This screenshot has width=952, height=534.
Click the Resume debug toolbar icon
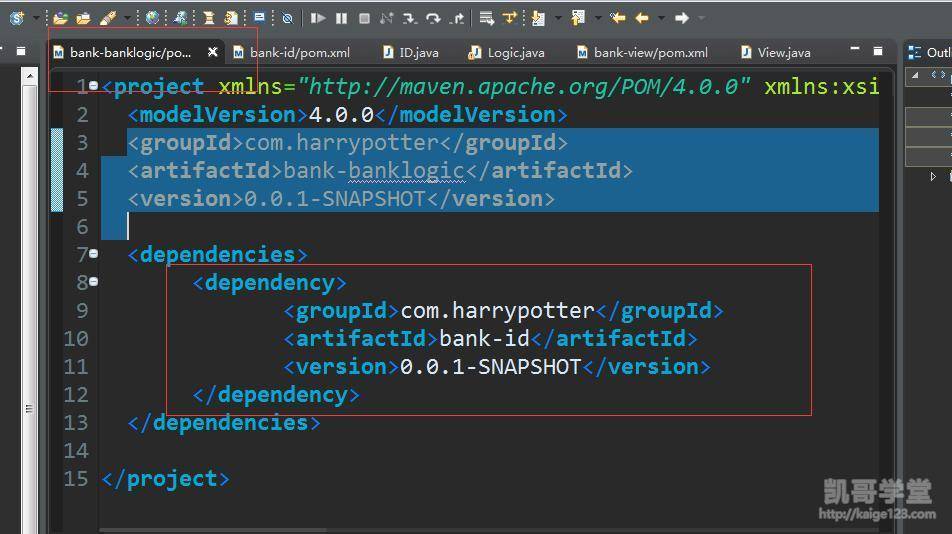coord(318,18)
